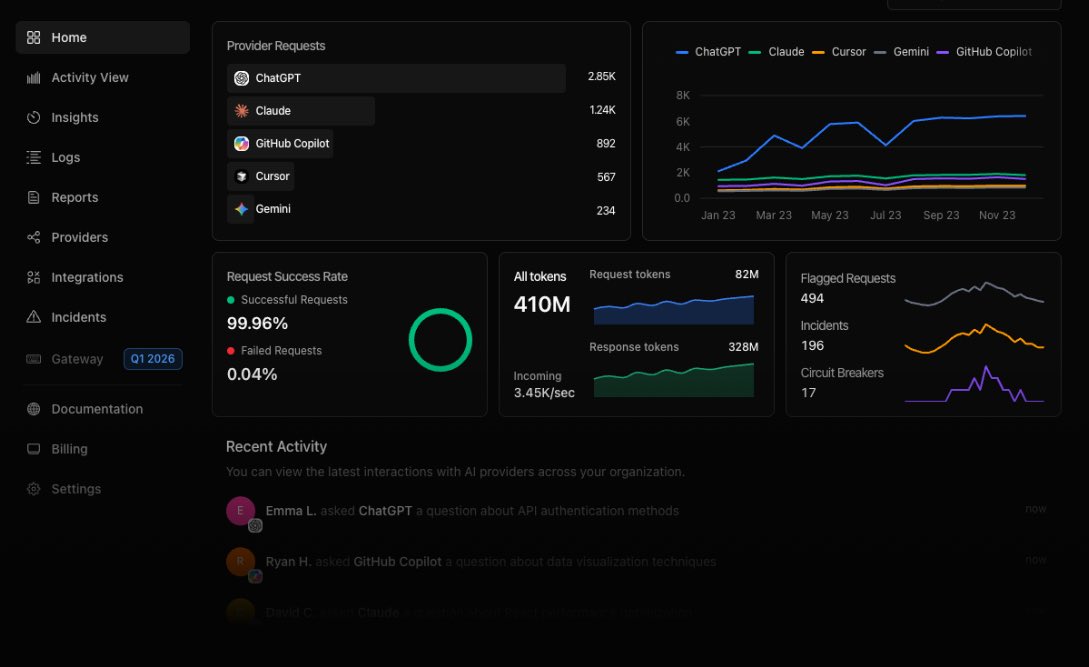Open Activity View from the sidebar
This screenshot has height=667, width=1089.
tap(103, 78)
